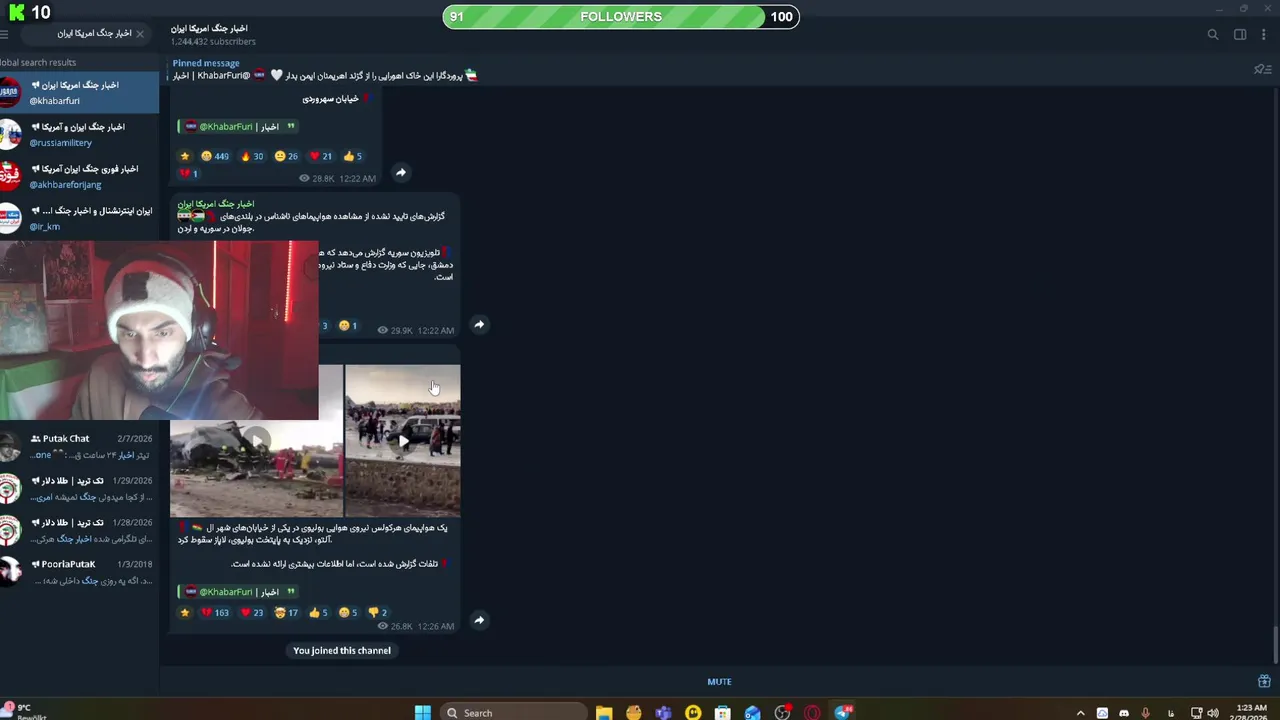This screenshot has height=720, width=1280.
Task: Toggle the broken heart reaction showing 1
Action: pyautogui.click(x=188, y=173)
